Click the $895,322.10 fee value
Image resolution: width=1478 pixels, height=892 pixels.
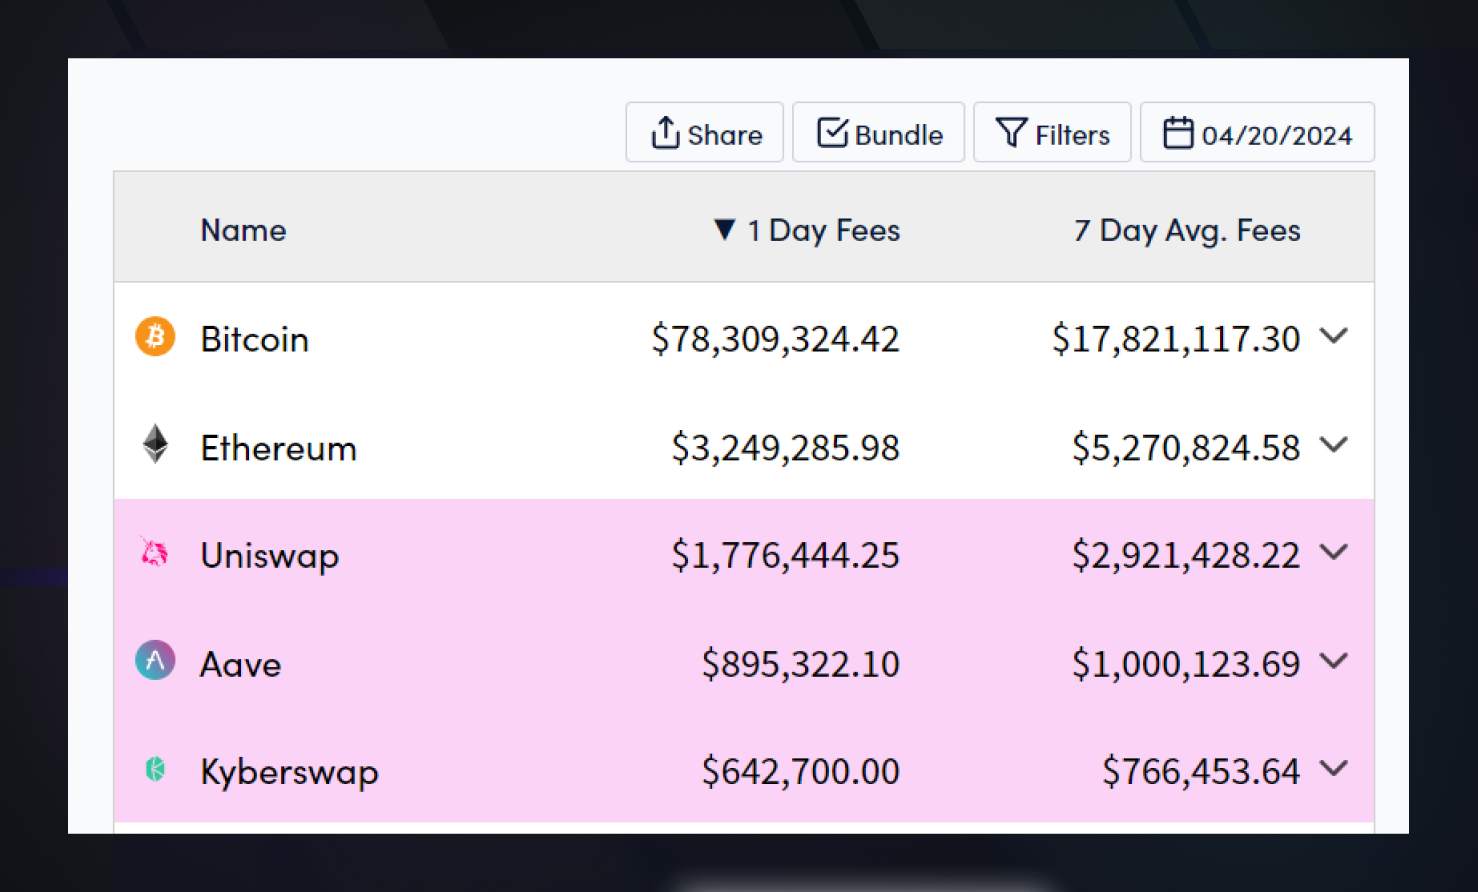pyautogui.click(x=800, y=664)
